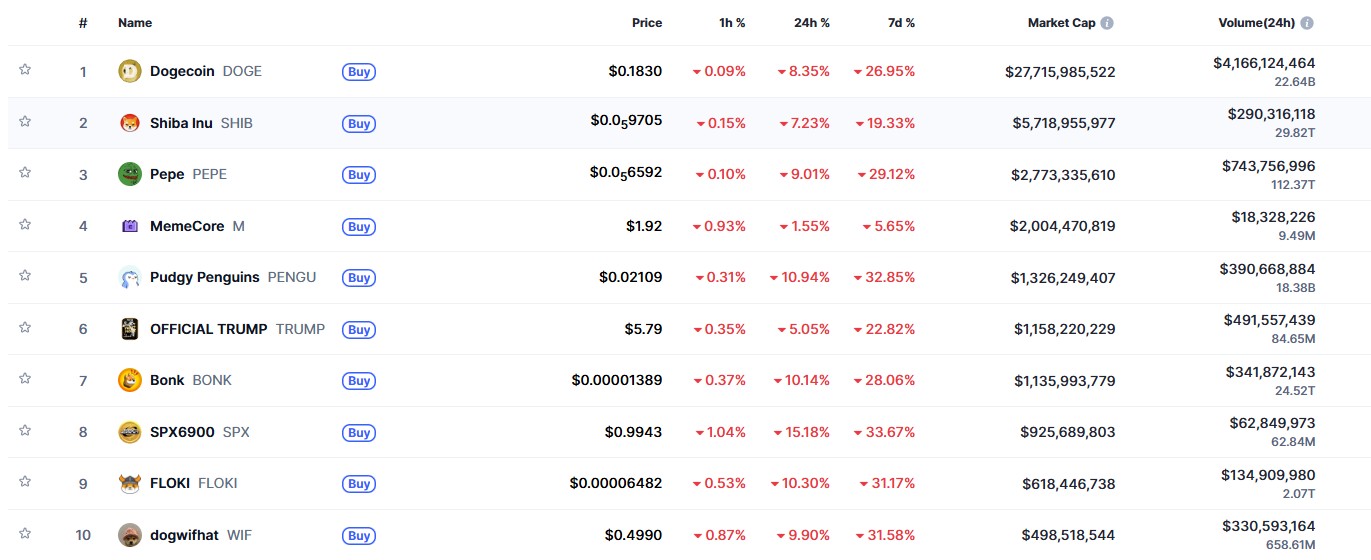Toggle the watchlist star for MemeCore
The image size is (1371, 560).
(x=25, y=225)
